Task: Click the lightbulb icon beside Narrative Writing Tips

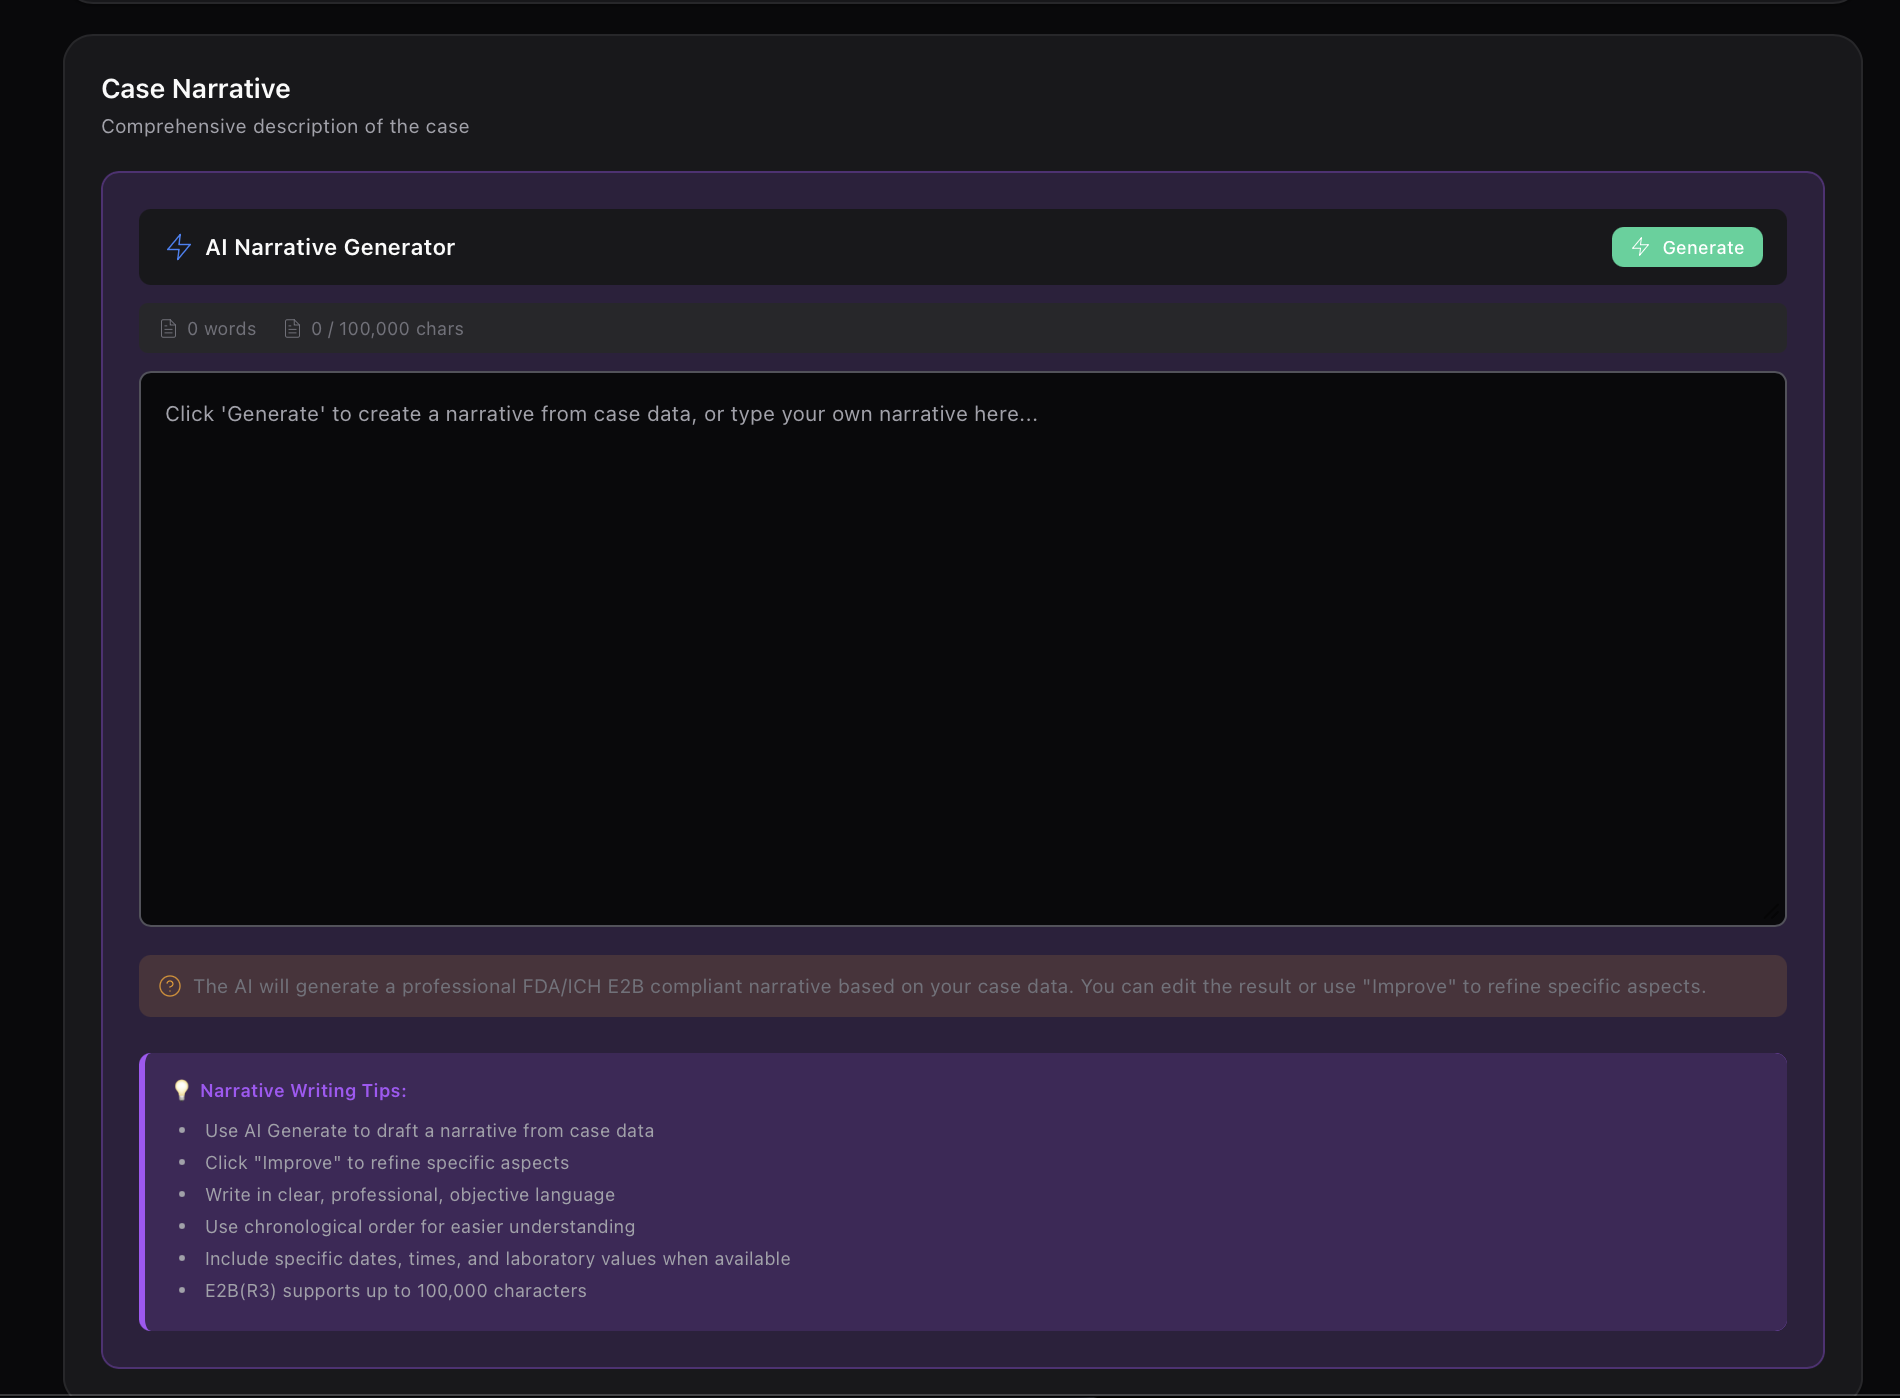Action: point(181,1090)
